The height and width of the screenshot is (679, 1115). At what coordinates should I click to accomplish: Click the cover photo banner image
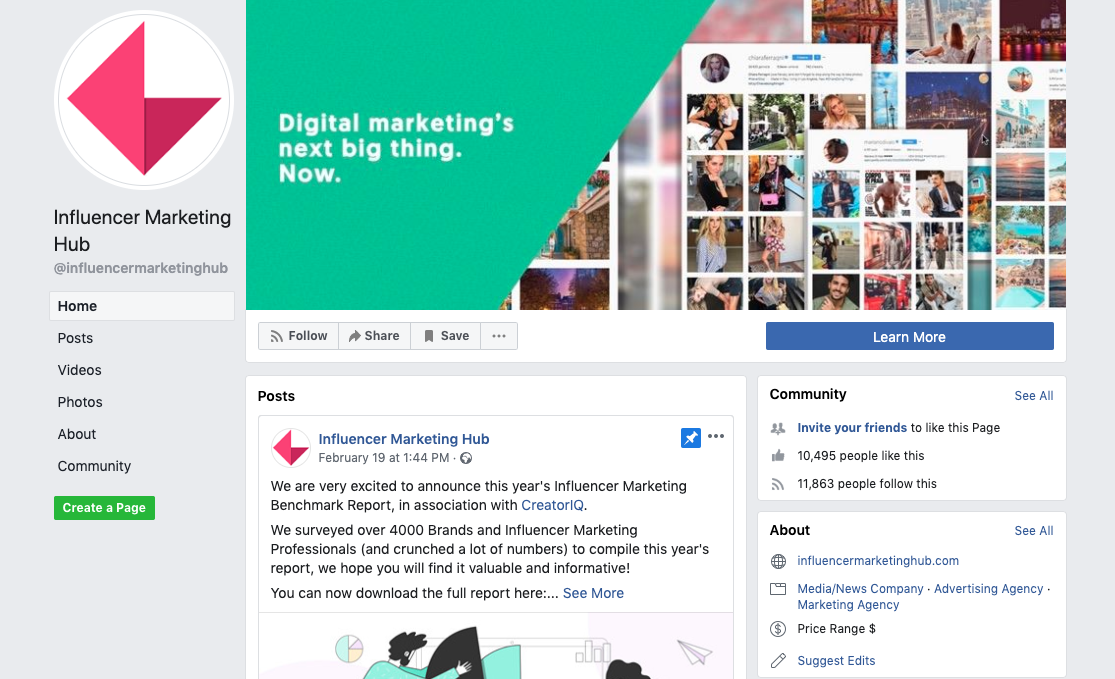656,154
